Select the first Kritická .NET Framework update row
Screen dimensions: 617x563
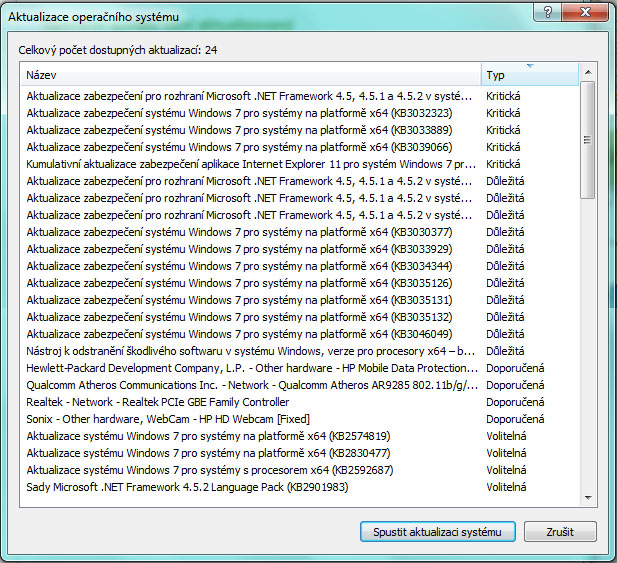300,96
